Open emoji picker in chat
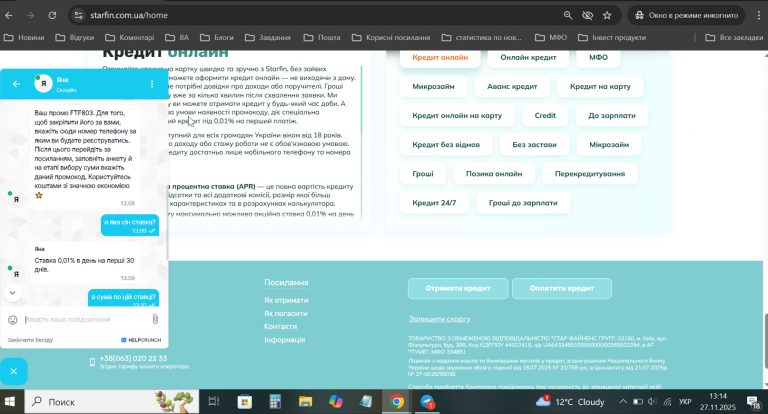This screenshot has width=768, height=414. click(x=13, y=320)
